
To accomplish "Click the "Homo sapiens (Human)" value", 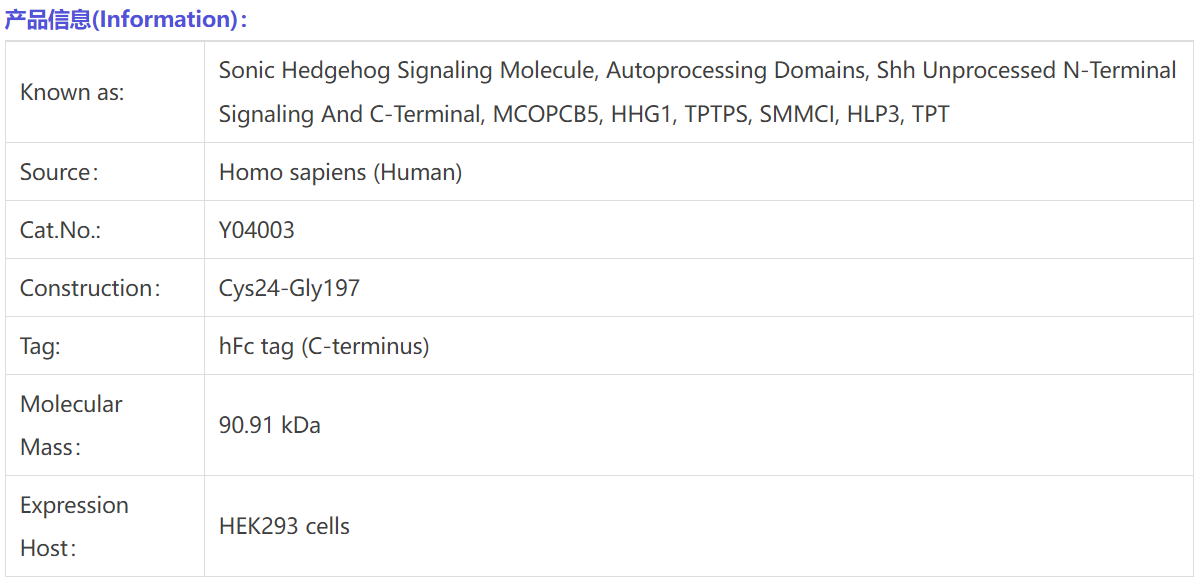I will 340,172.
